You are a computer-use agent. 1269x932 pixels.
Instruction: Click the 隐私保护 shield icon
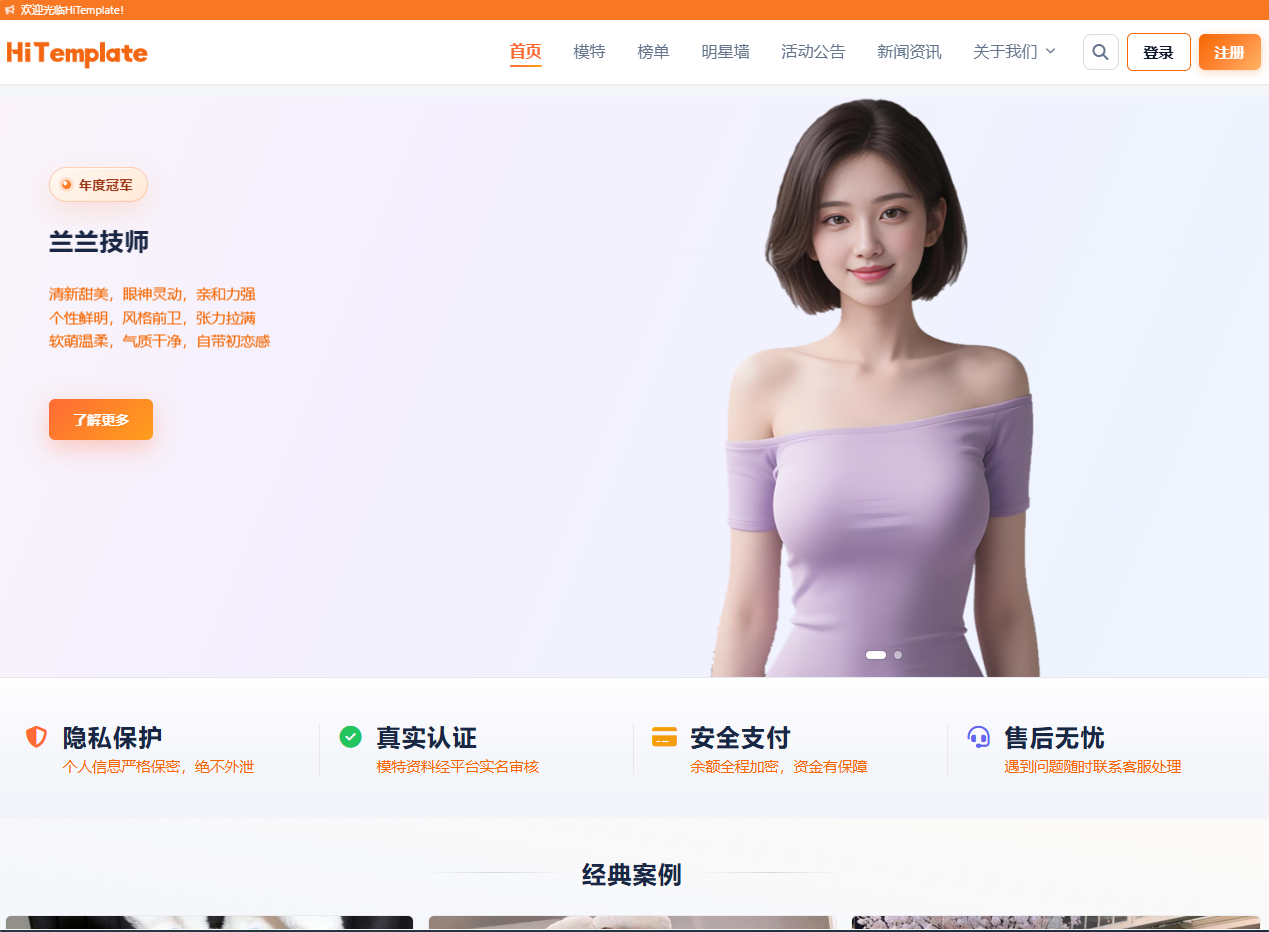pyautogui.click(x=35, y=736)
